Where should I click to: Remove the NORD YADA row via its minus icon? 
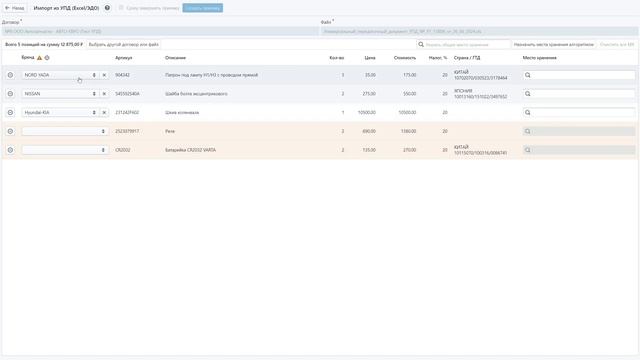pyautogui.click(x=10, y=75)
